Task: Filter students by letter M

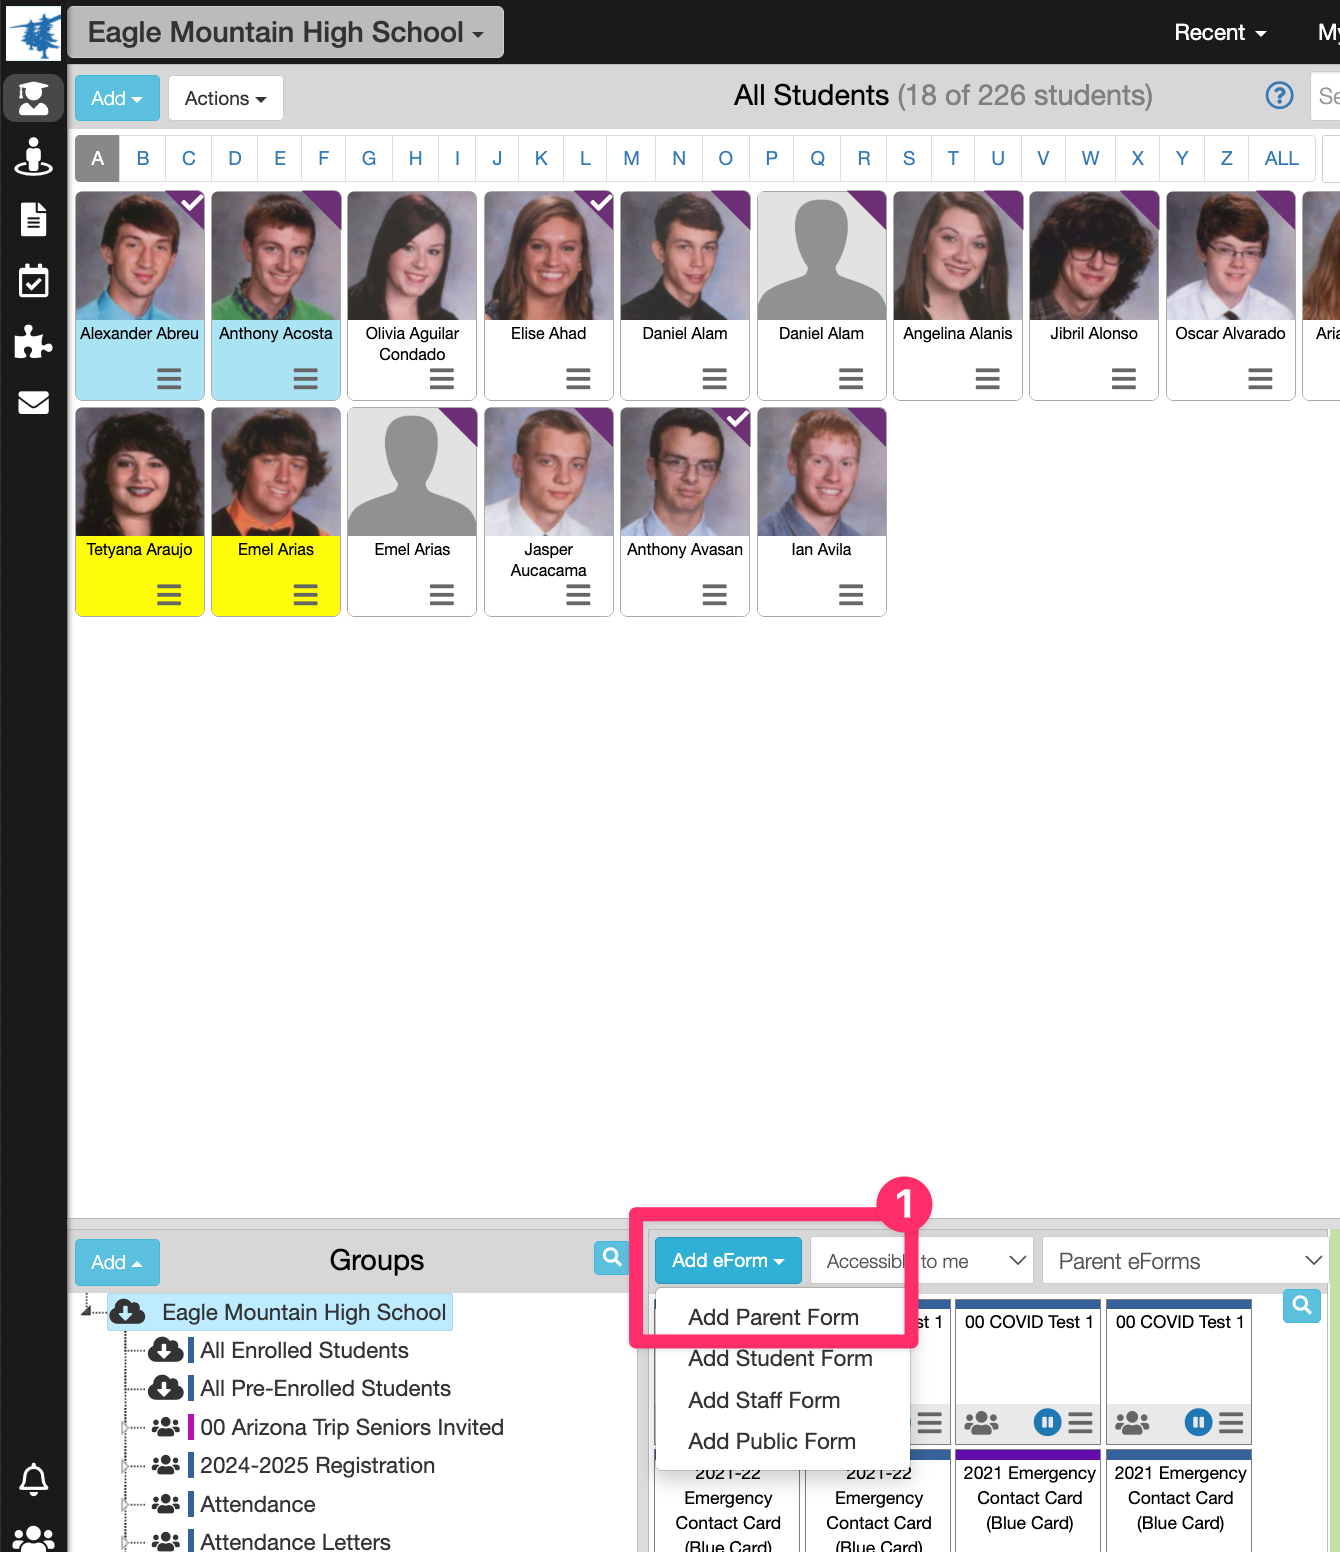Action: (x=631, y=158)
